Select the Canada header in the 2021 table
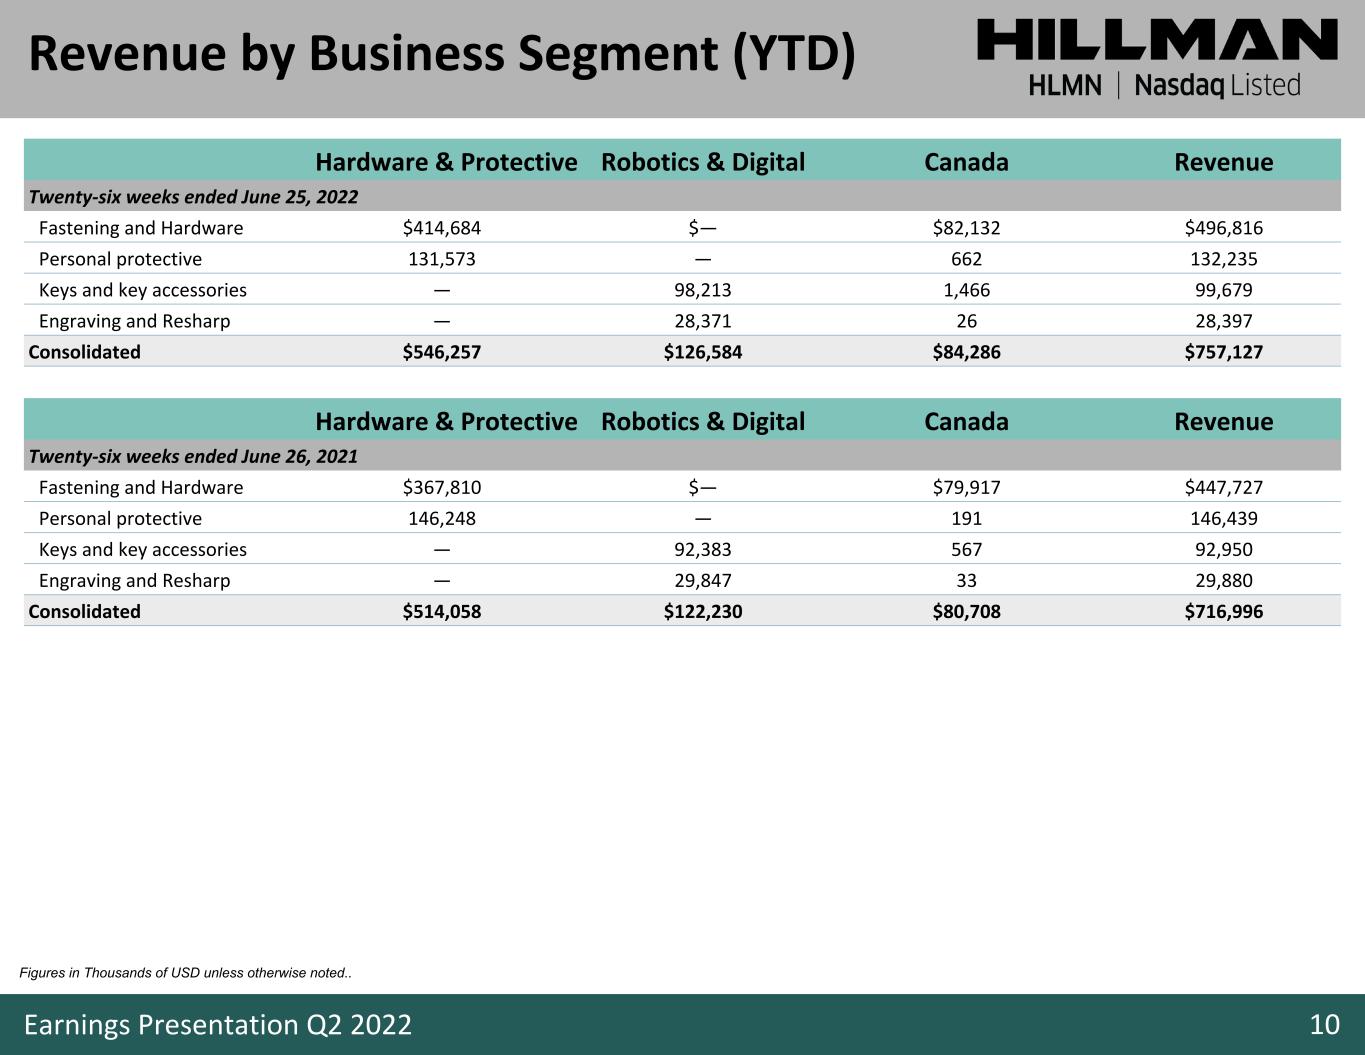The height and width of the screenshot is (1055, 1365). pos(966,421)
